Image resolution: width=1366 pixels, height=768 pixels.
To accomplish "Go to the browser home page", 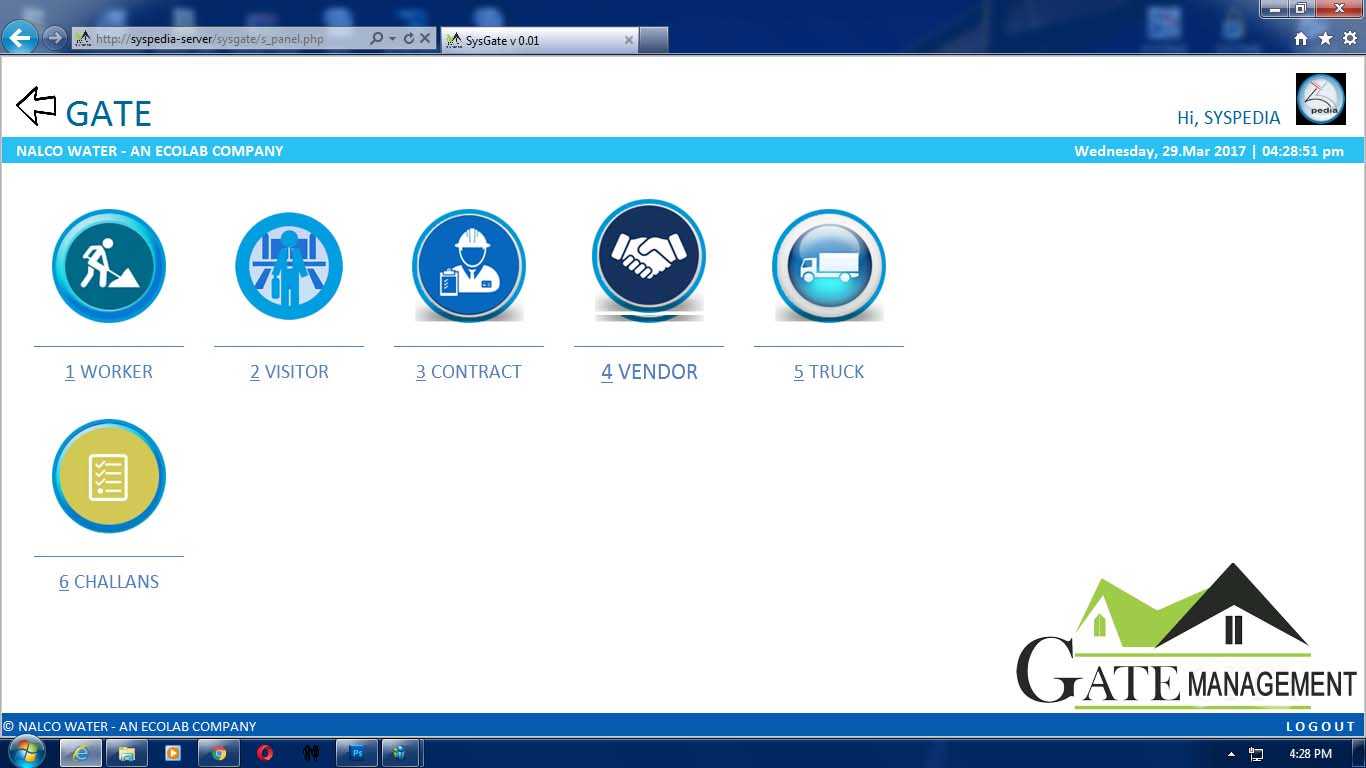I will coord(1301,39).
